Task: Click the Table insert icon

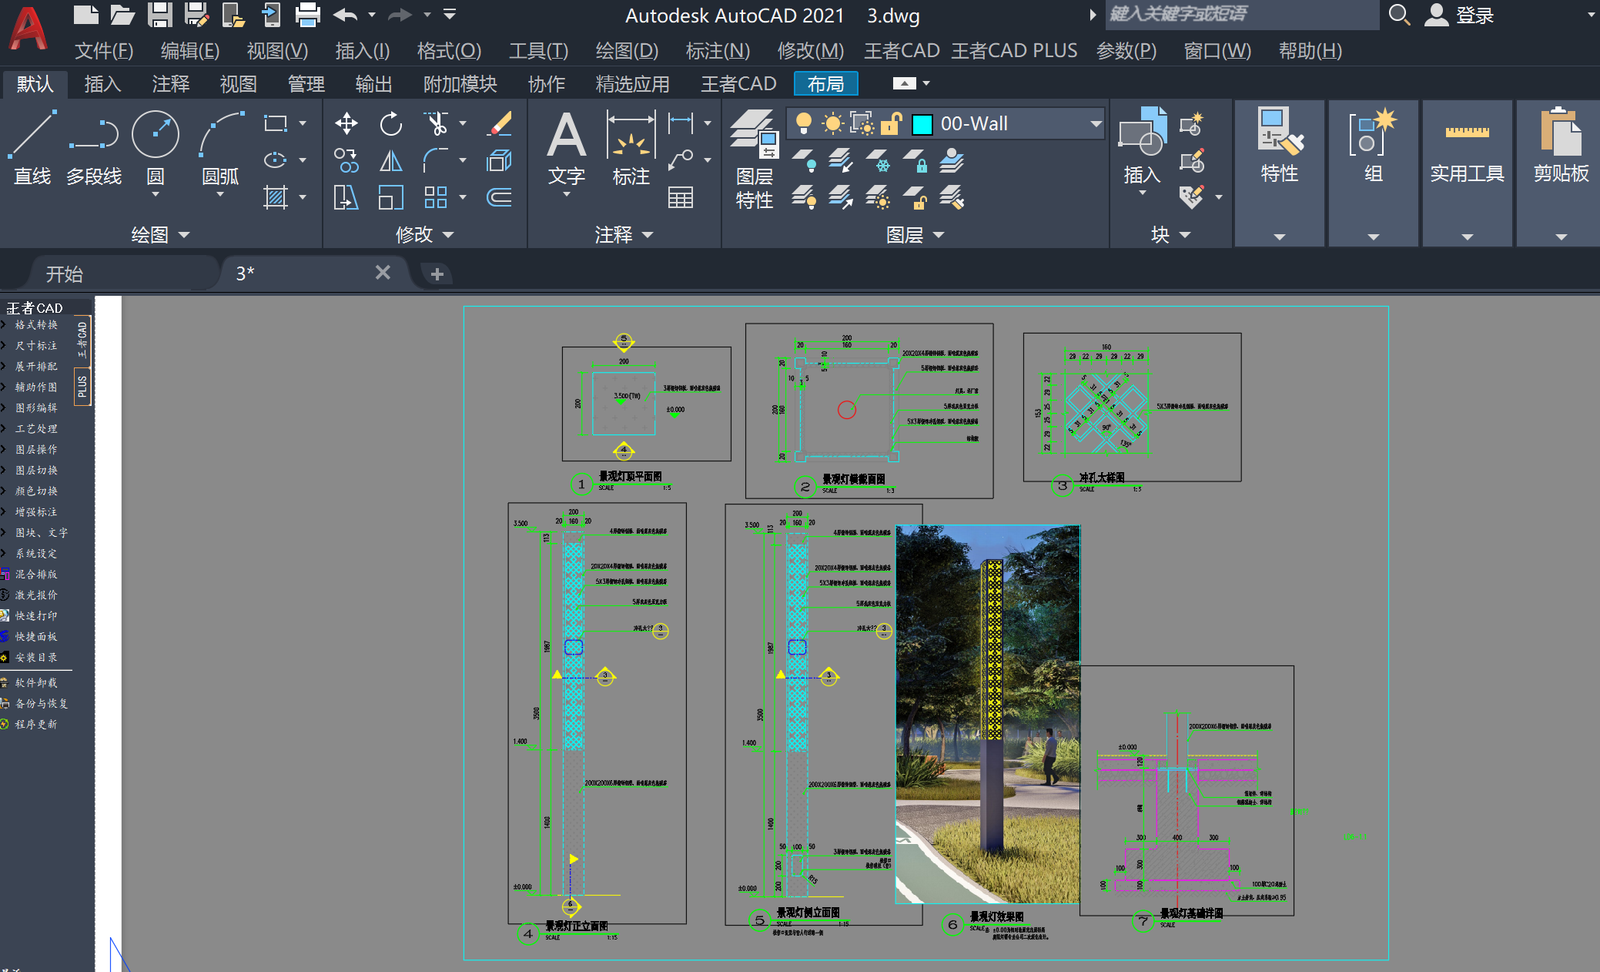Action: pyautogui.click(x=681, y=197)
